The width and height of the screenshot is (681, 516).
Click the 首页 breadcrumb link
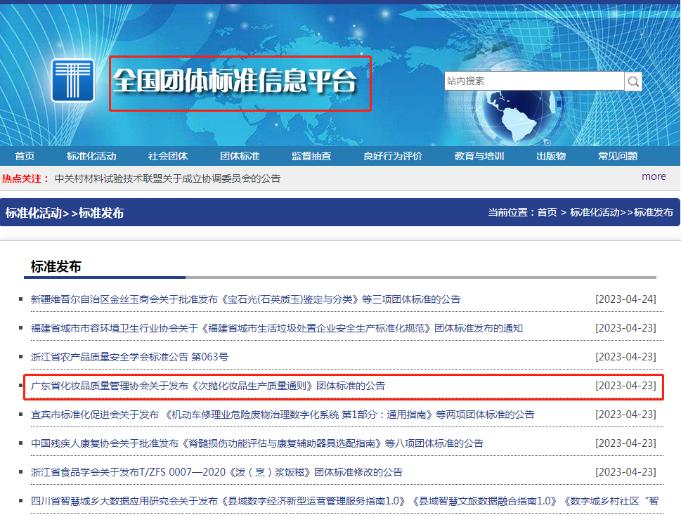(546, 213)
